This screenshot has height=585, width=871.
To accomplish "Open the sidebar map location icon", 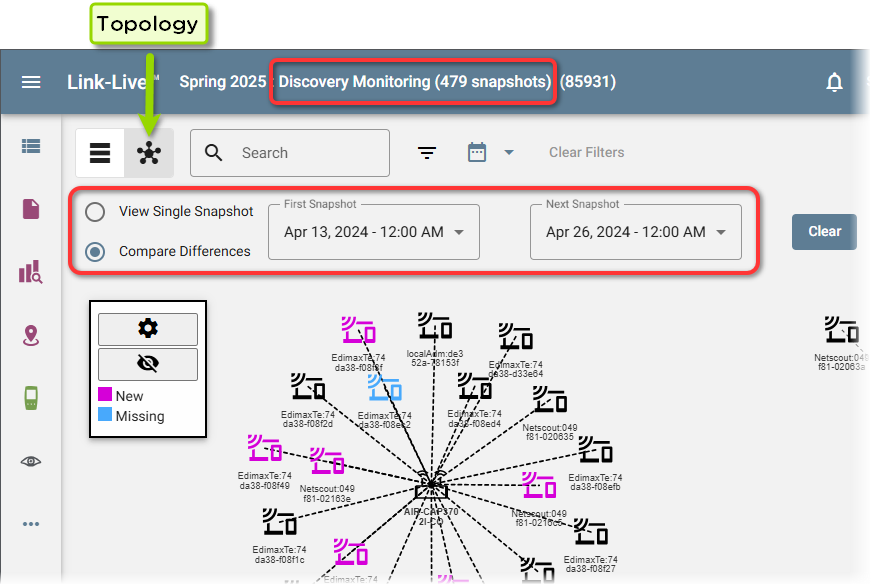I will click(x=31, y=335).
